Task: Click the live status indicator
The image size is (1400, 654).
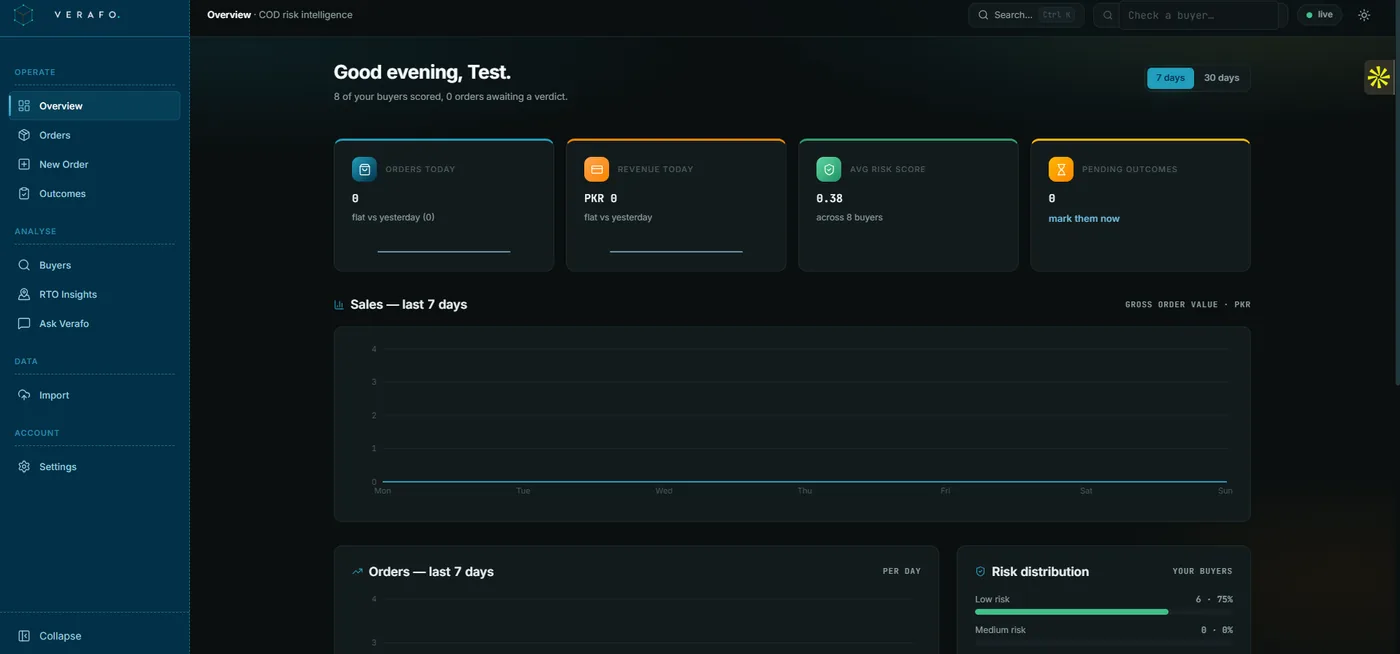Action: coord(1319,15)
